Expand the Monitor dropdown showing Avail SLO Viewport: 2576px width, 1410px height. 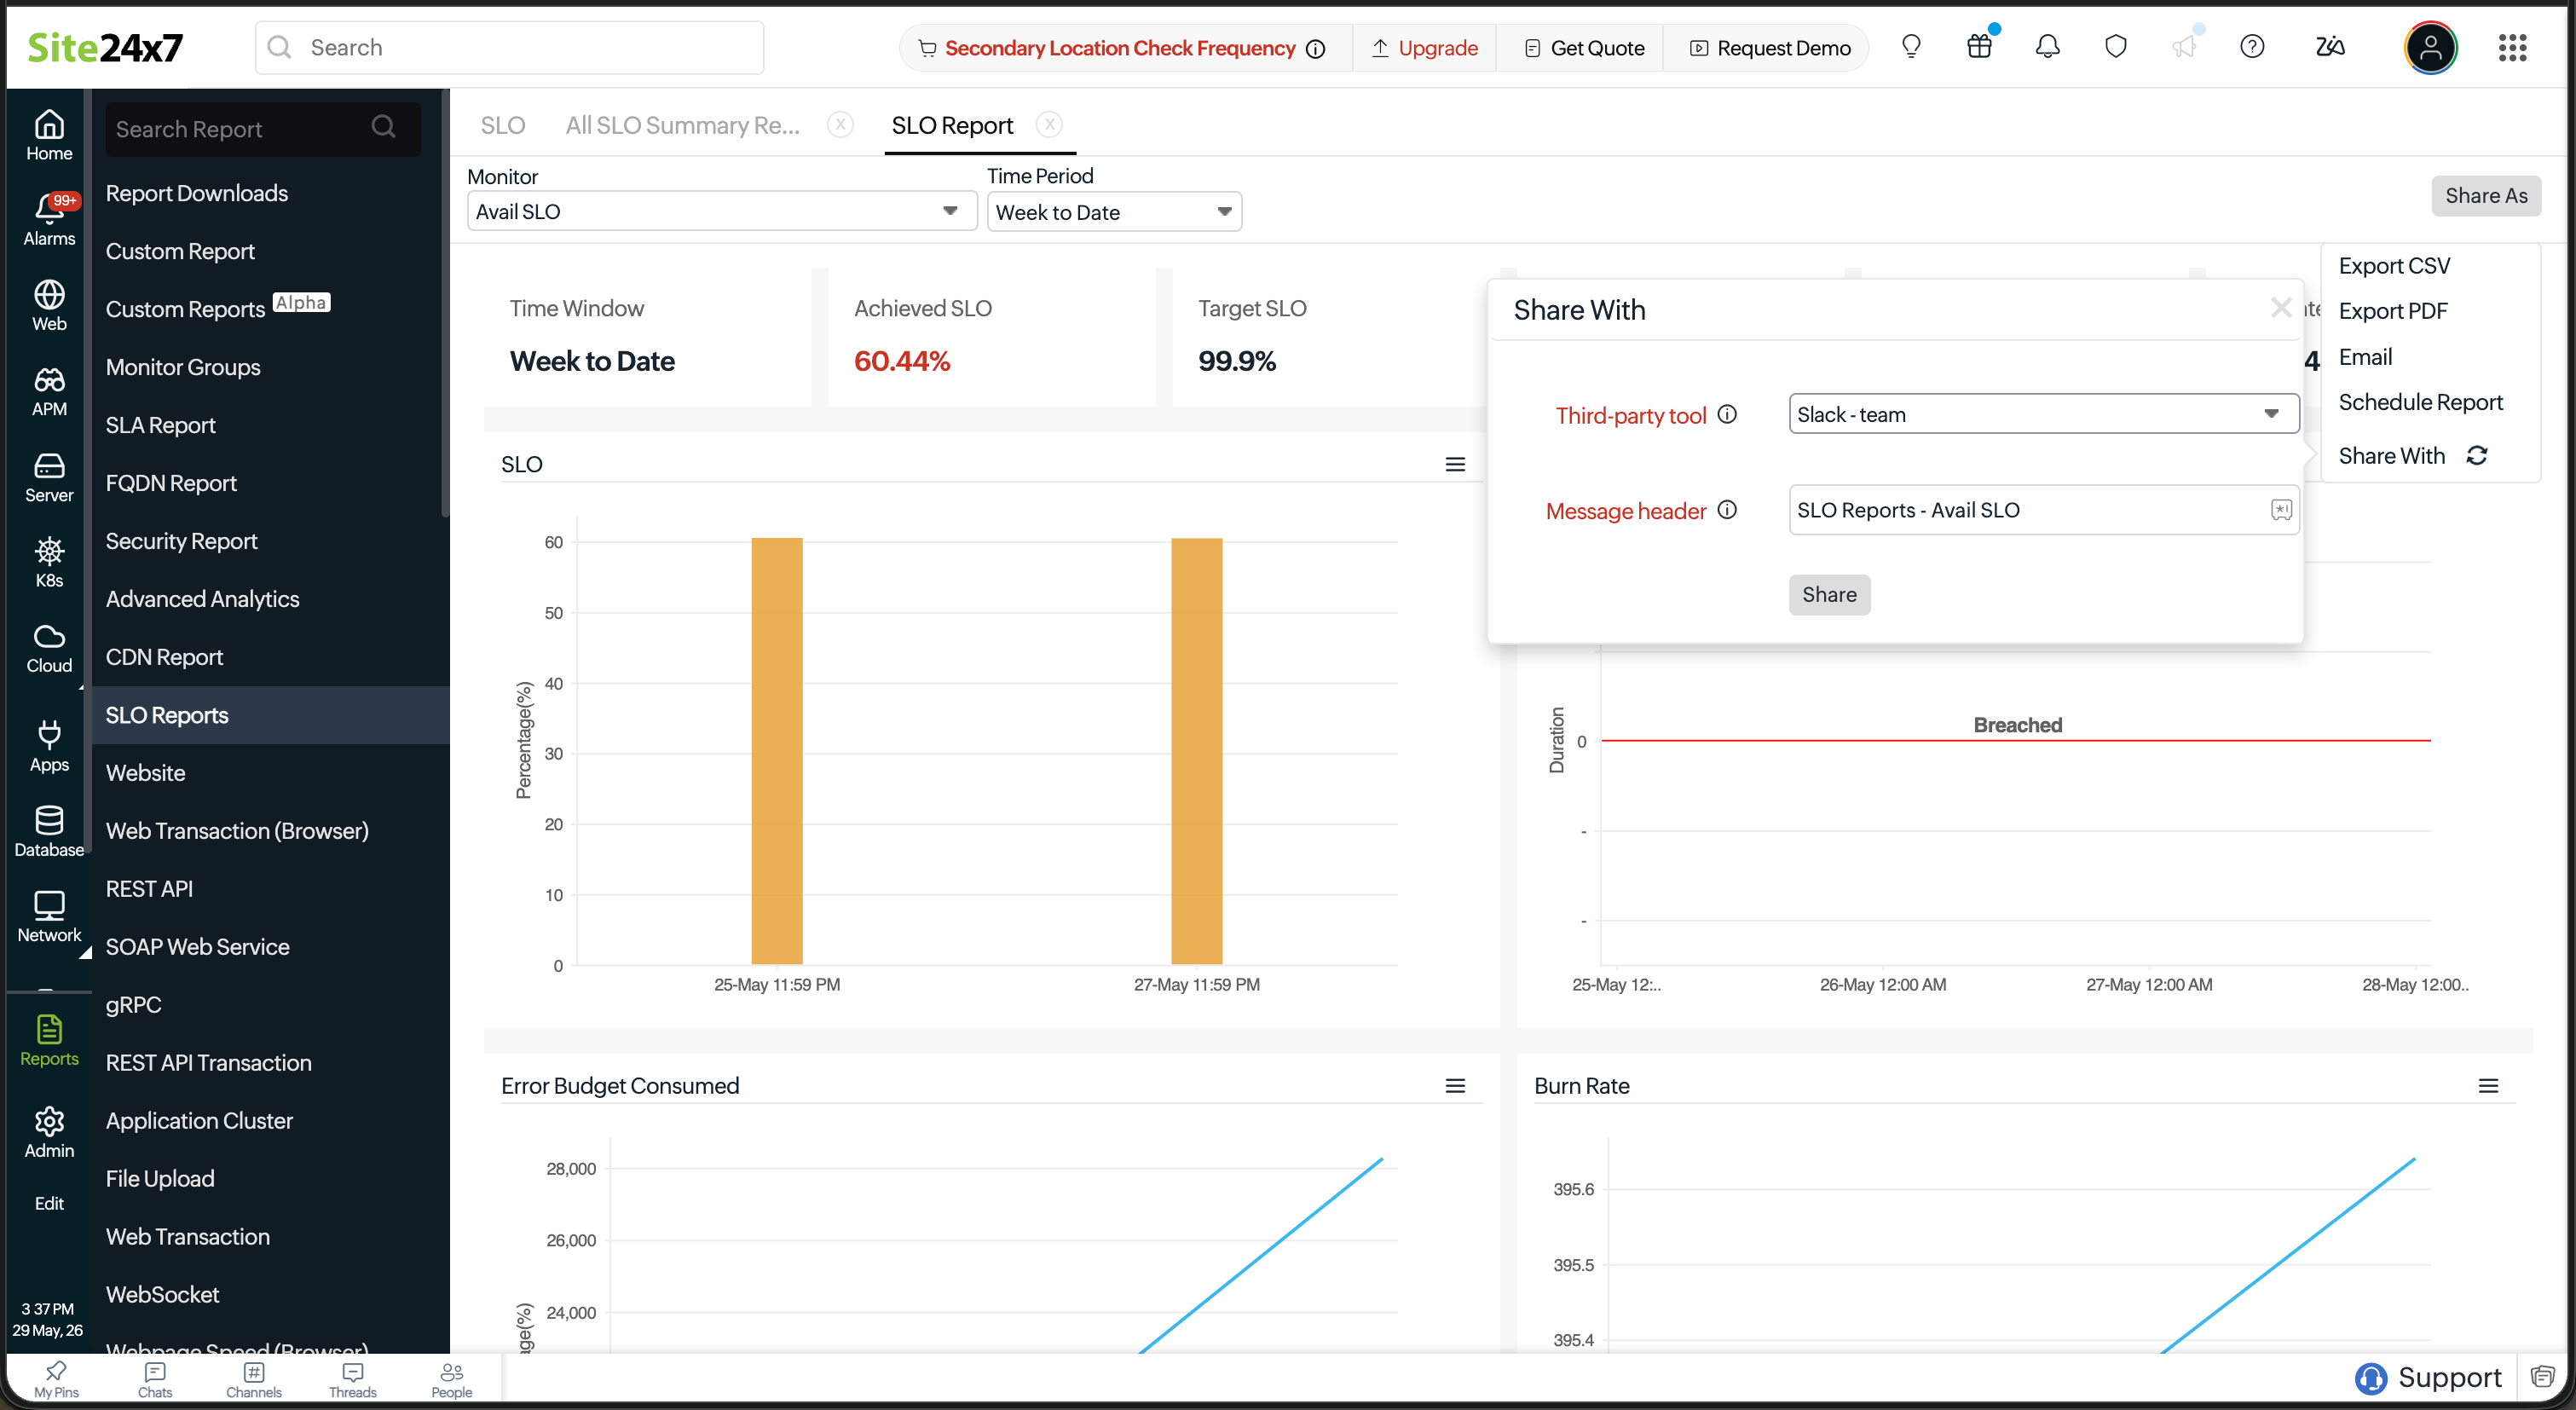pos(722,211)
